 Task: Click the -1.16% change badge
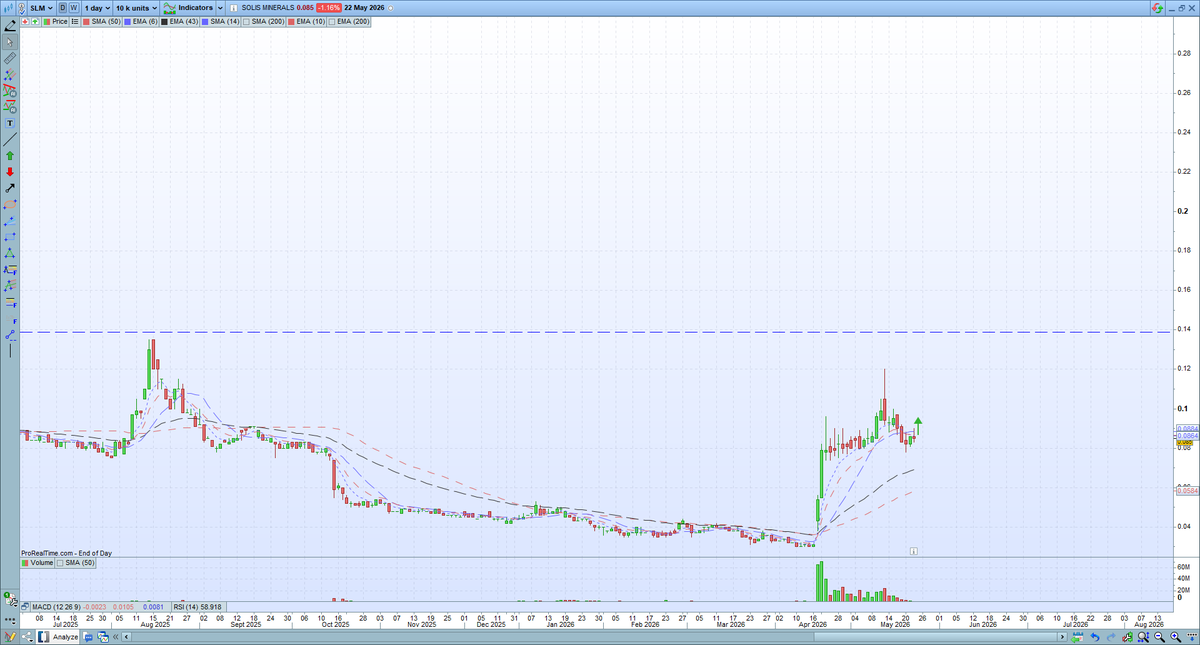point(329,8)
